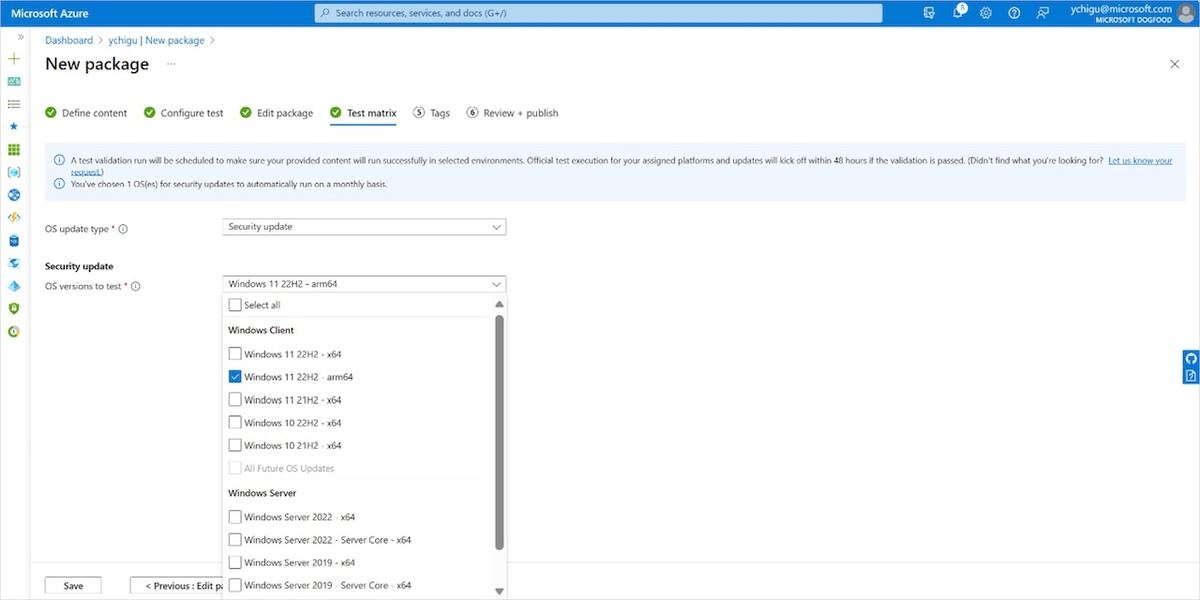Open the lightning bolt function app icon
Viewport: 1200px width, 600px height.
point(14,218)
